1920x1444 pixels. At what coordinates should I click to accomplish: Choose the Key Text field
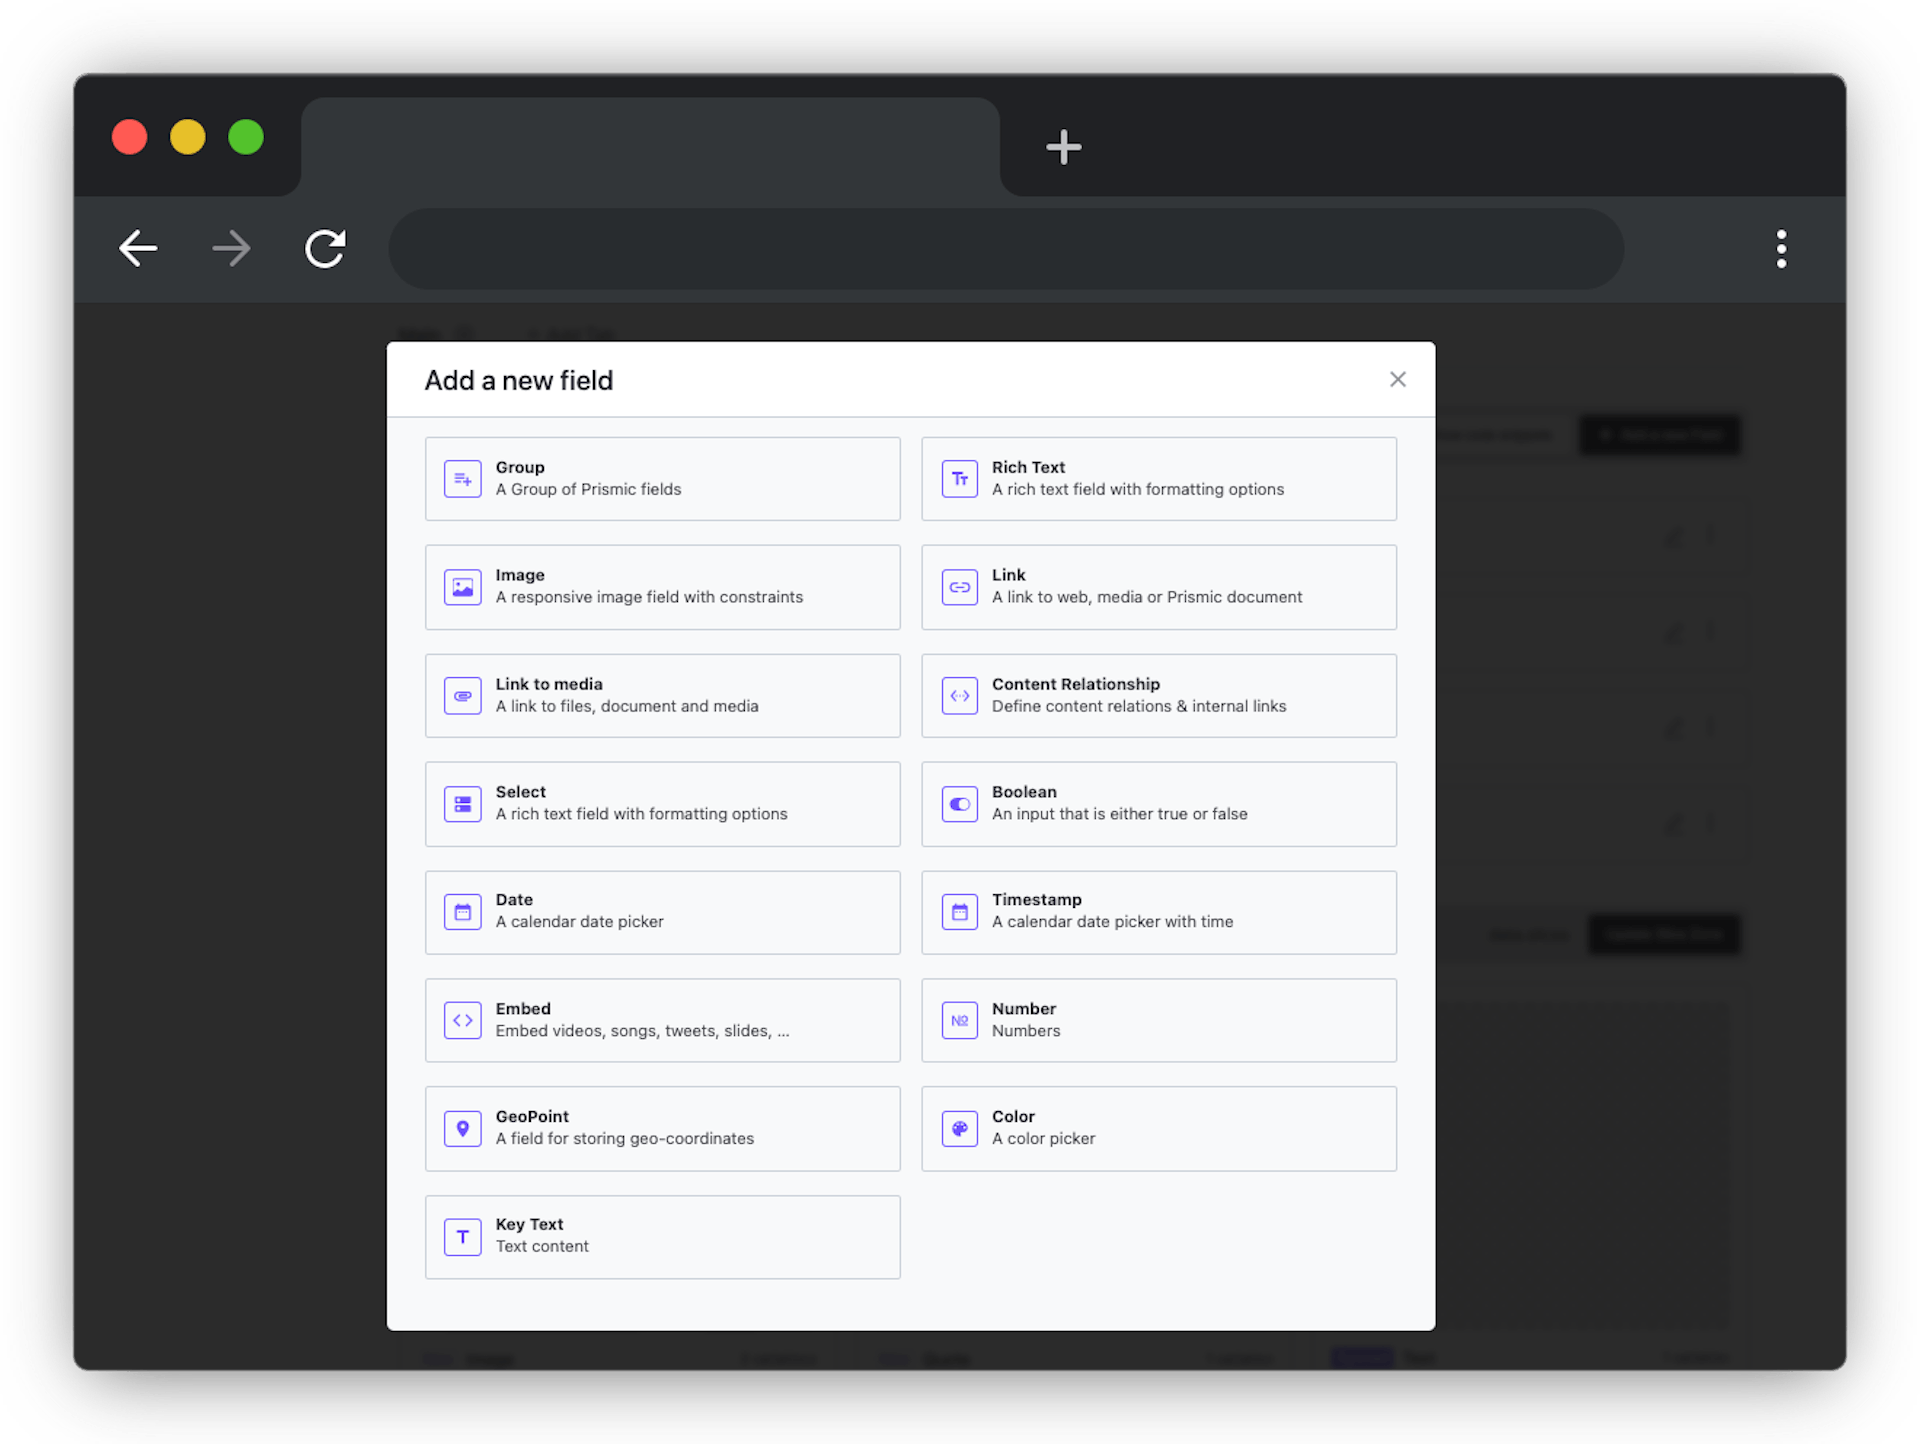click(662, 1237)
